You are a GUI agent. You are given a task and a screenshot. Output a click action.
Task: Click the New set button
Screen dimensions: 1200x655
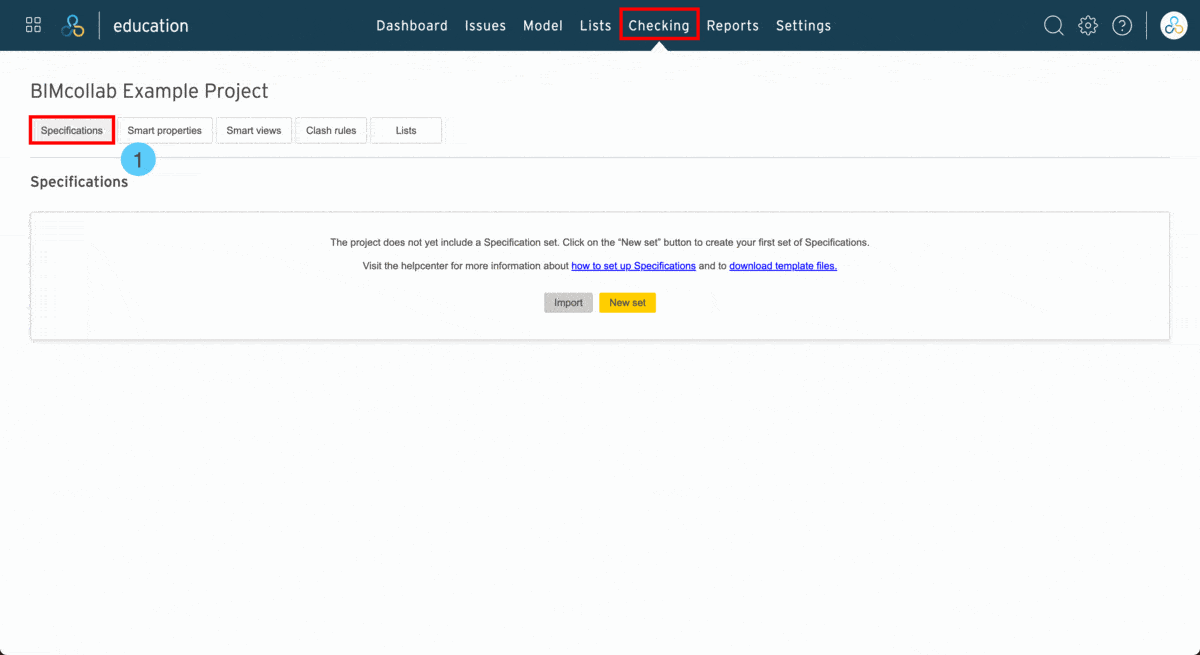coord(627,302)
